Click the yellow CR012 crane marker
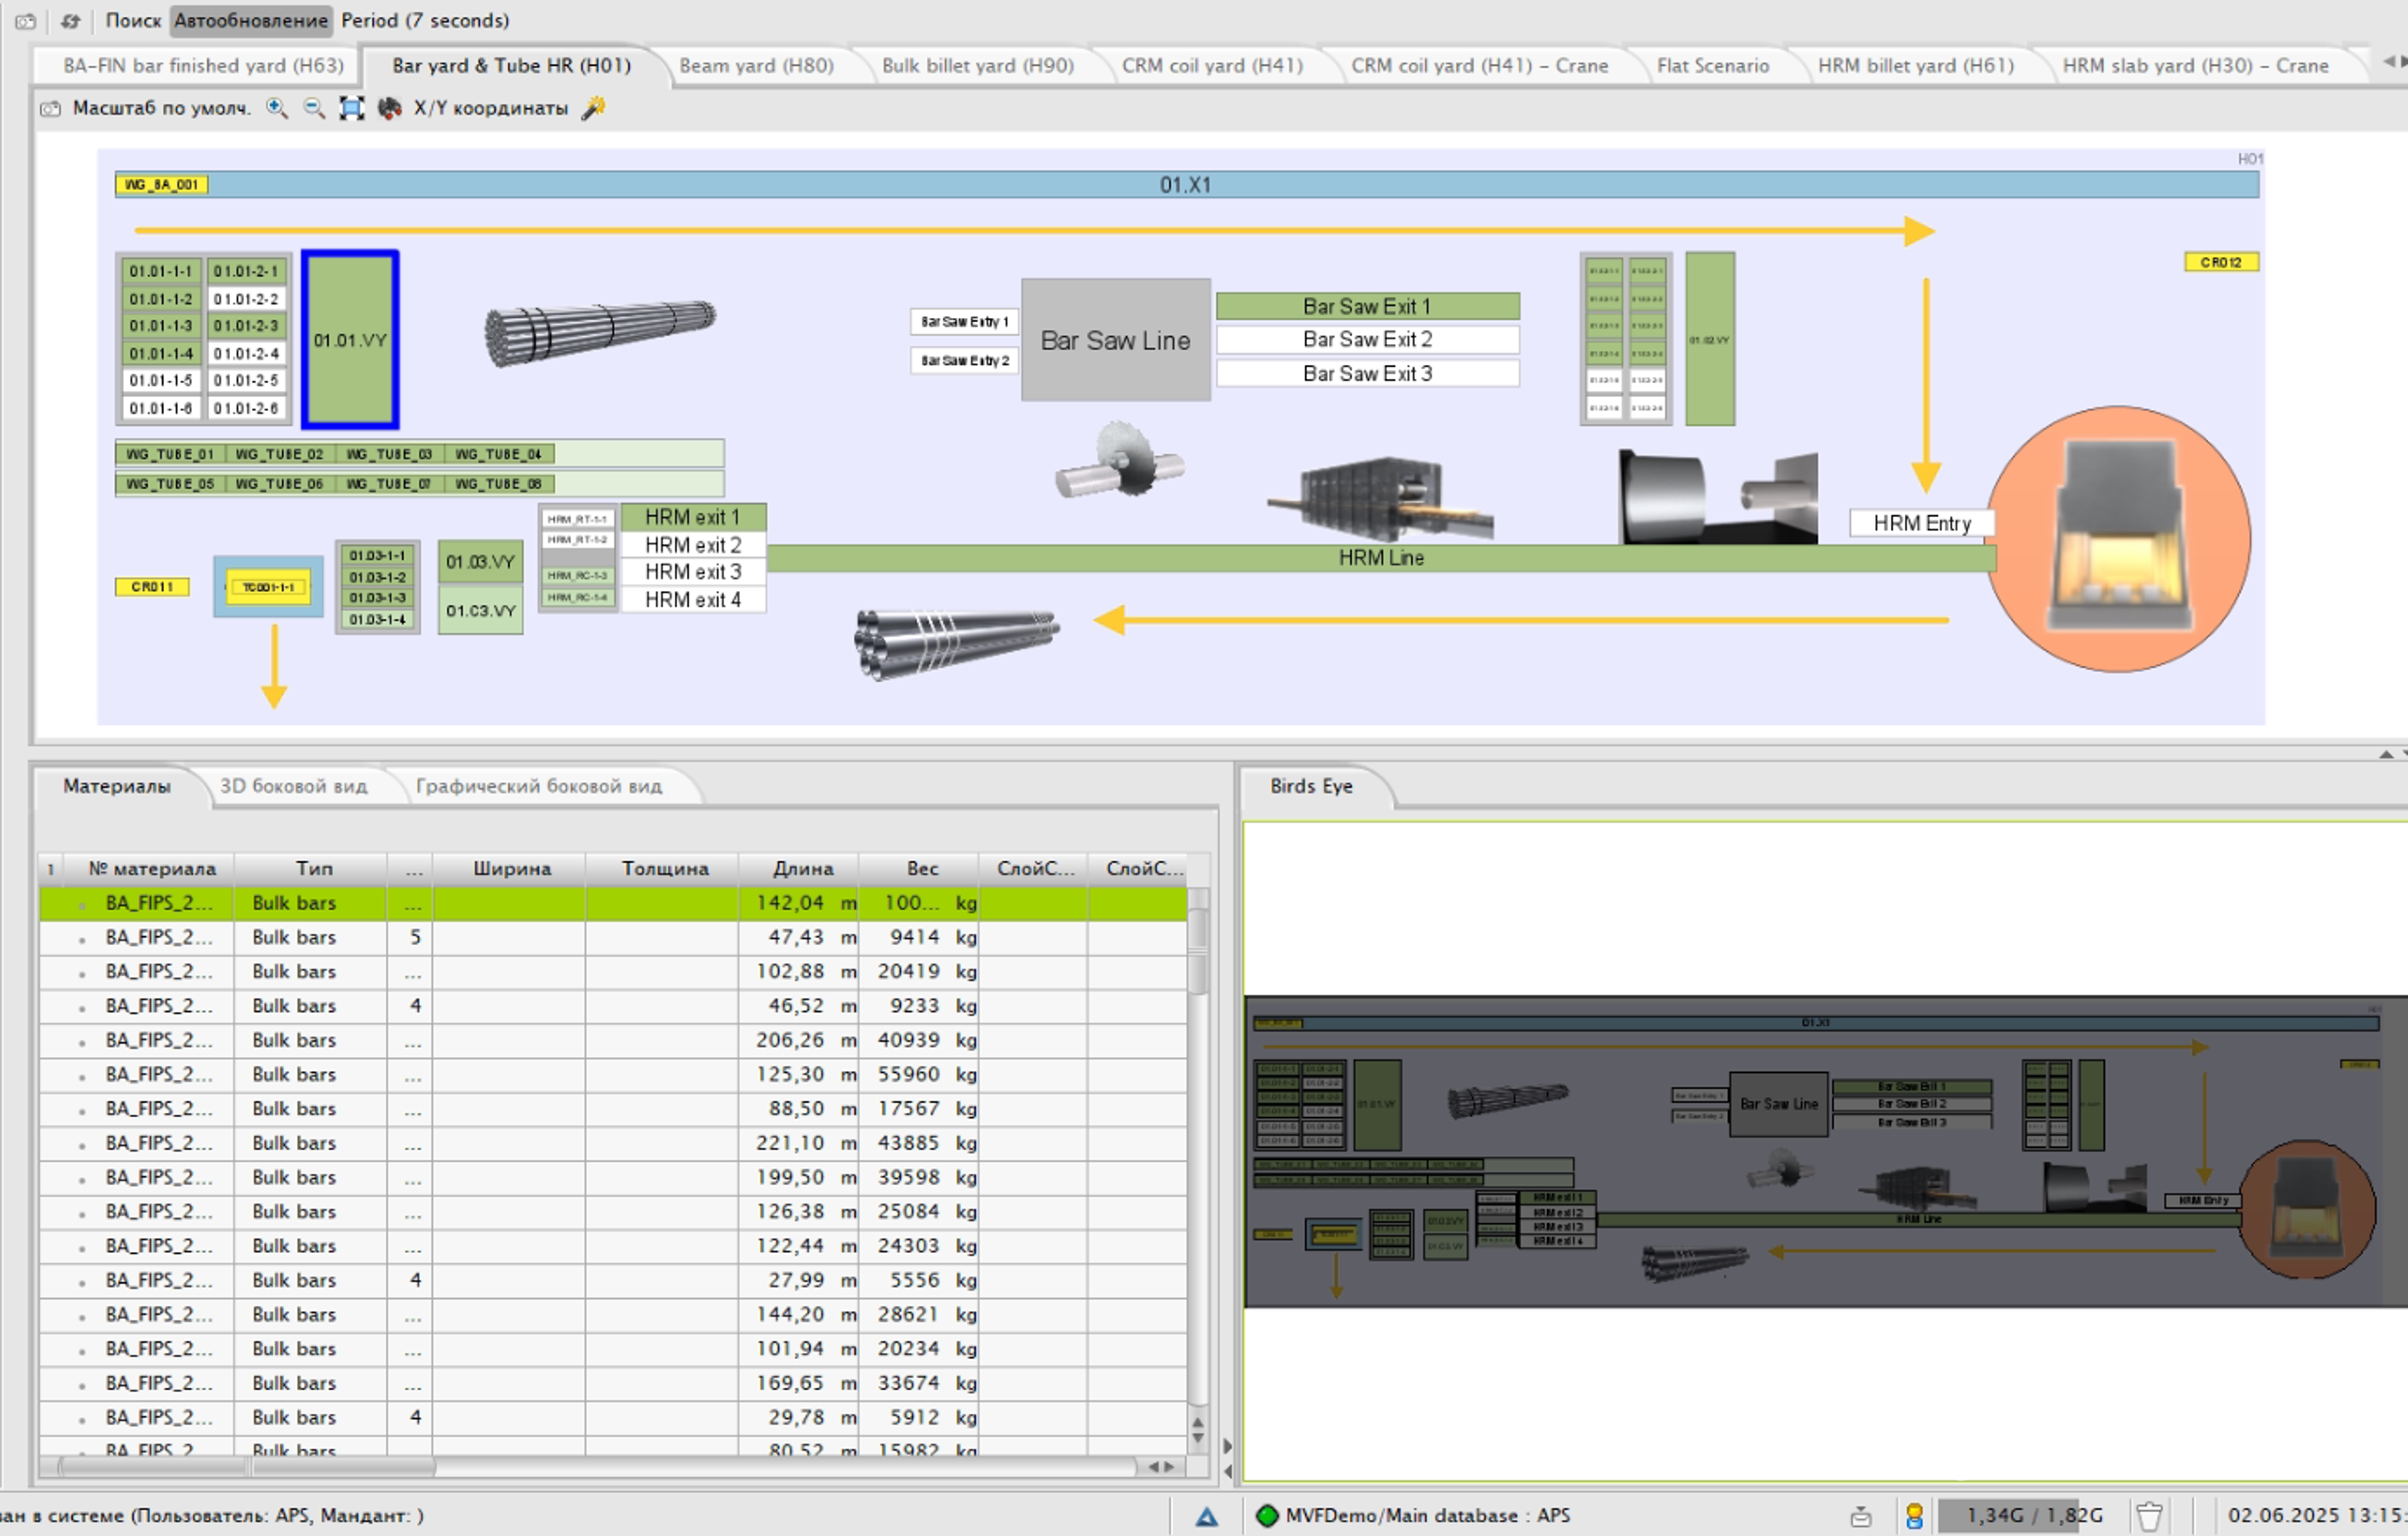 click(x=2221, y=262)
